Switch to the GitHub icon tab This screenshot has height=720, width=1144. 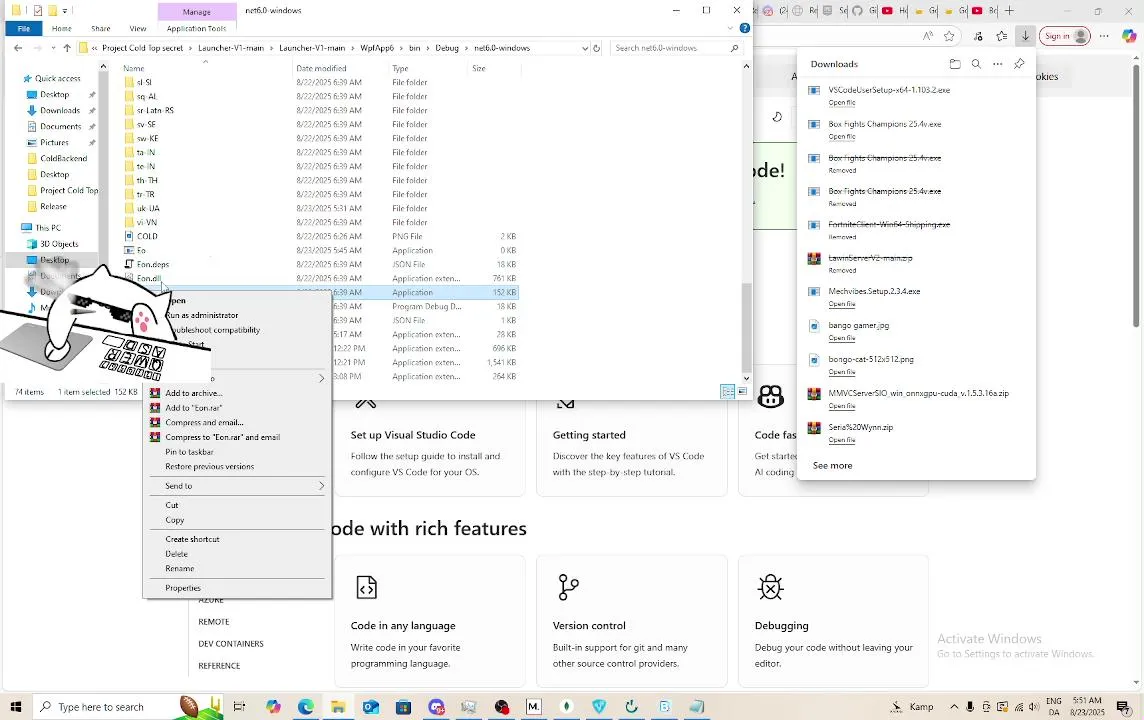tap(857, 10)
